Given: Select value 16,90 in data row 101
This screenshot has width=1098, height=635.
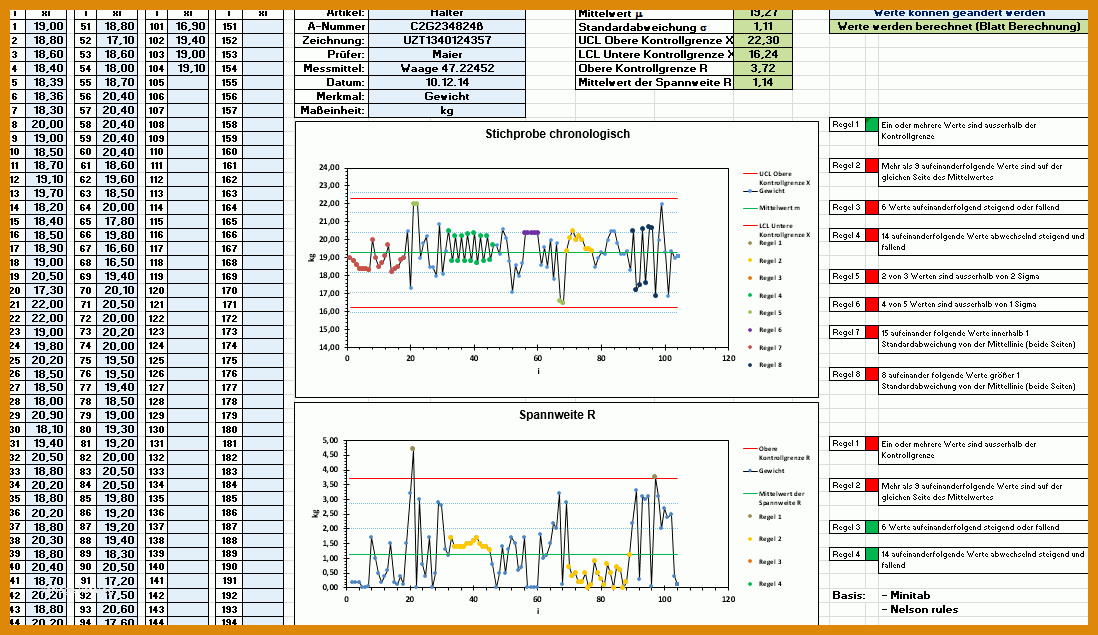Looking at the screenshot, I should point(189,27).
